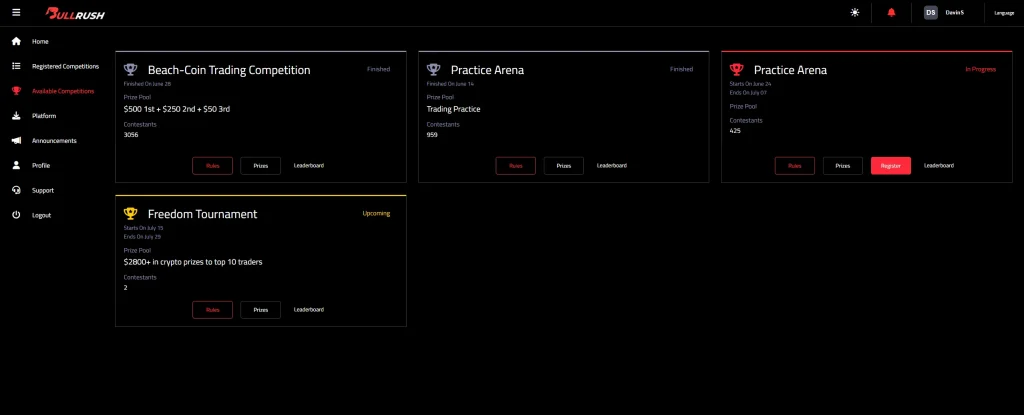1024x415 pixels.
Task: Click the Beach-Coin Trading Competition title
Action: point(229,70)
